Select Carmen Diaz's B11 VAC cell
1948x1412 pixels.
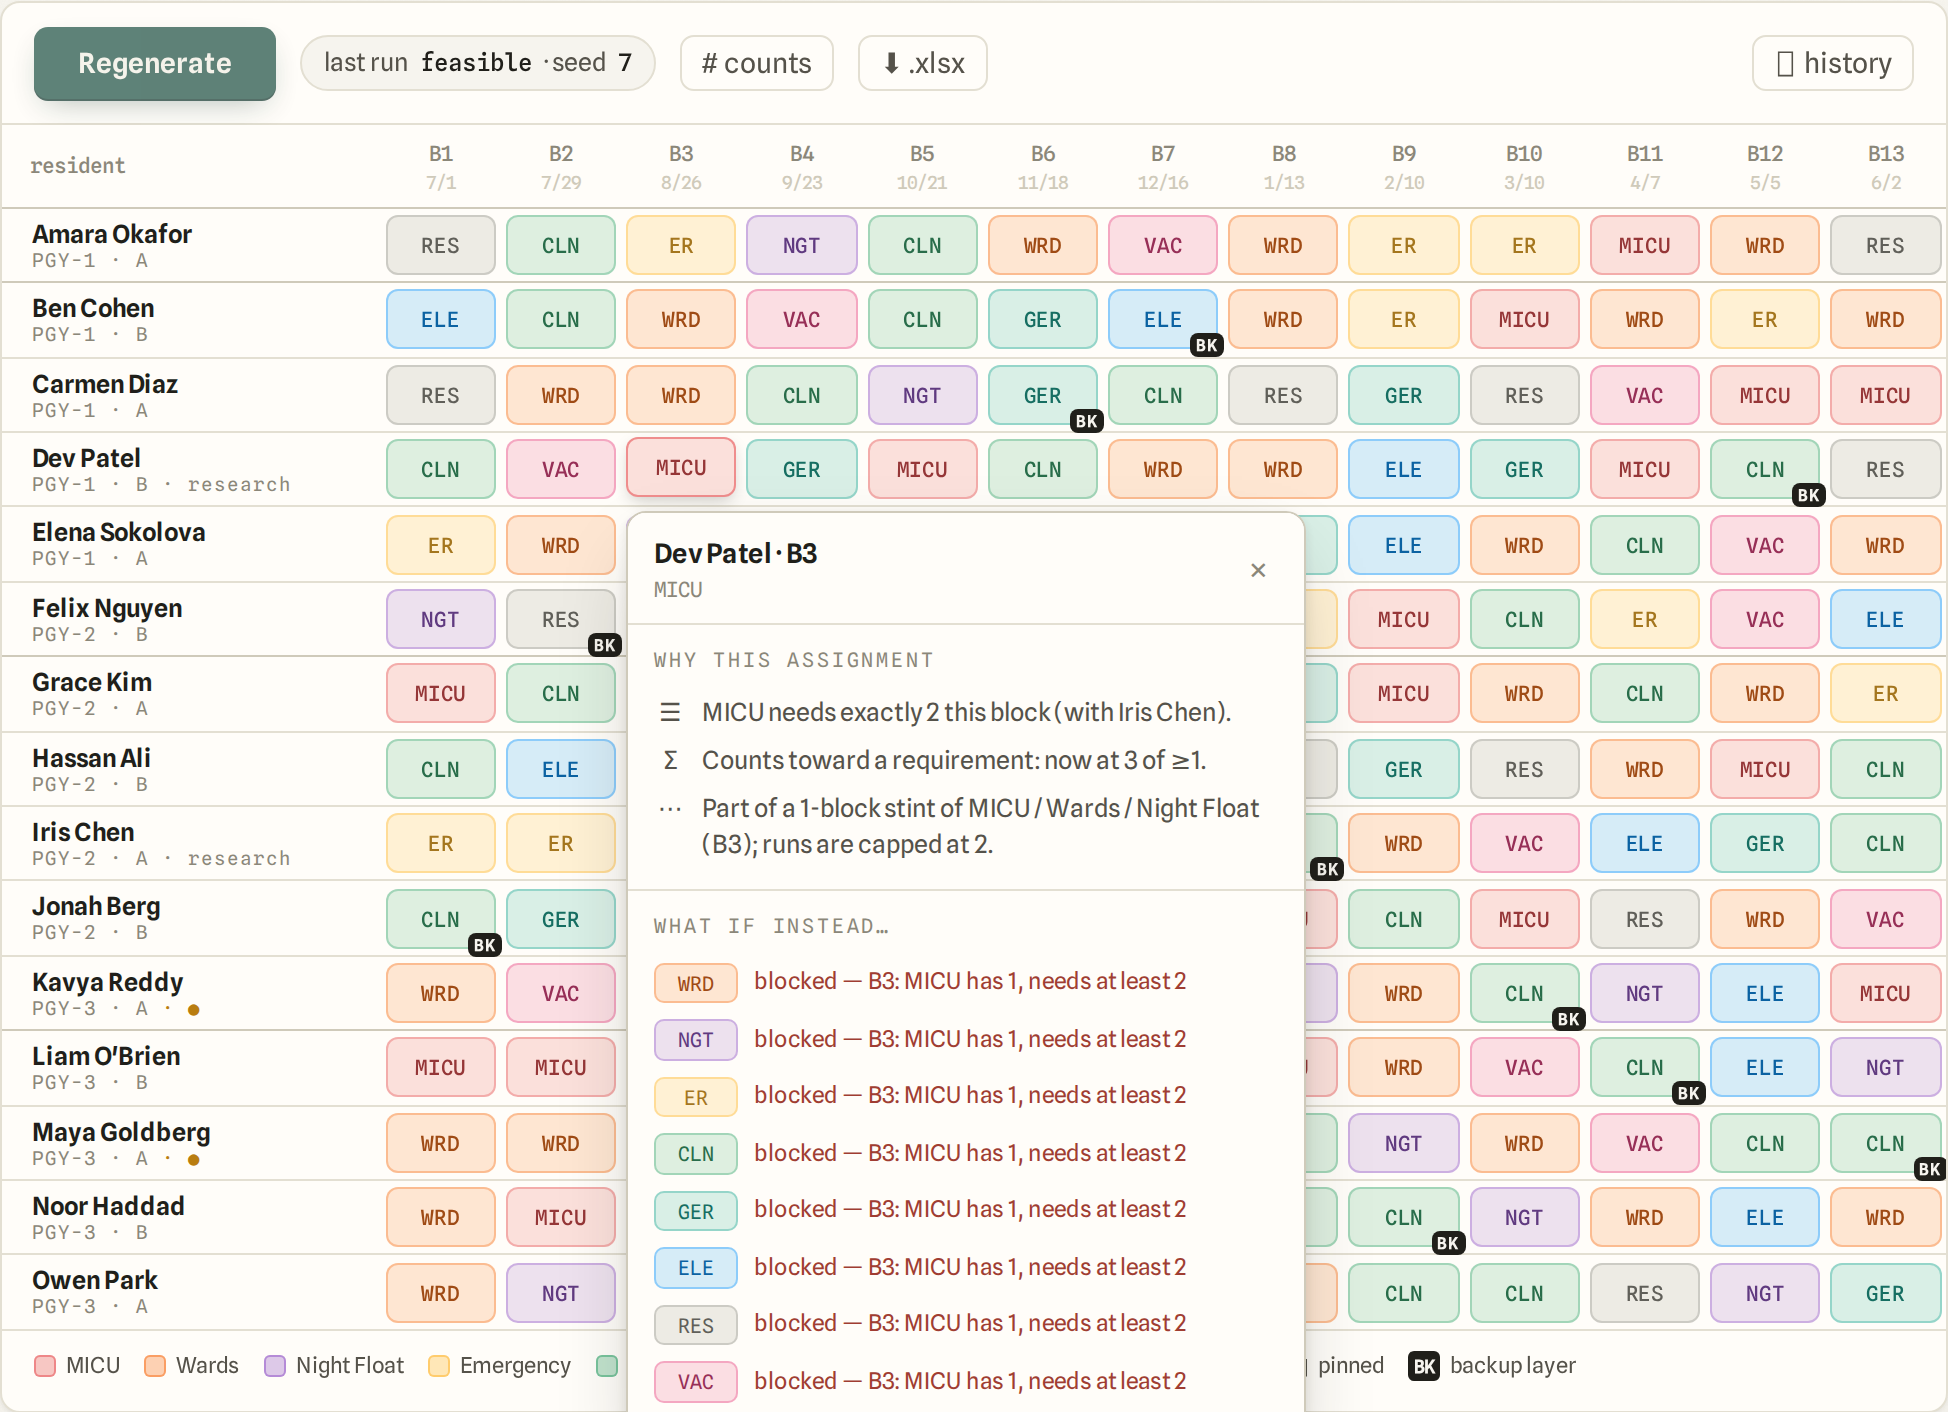tap(1645, 395)
